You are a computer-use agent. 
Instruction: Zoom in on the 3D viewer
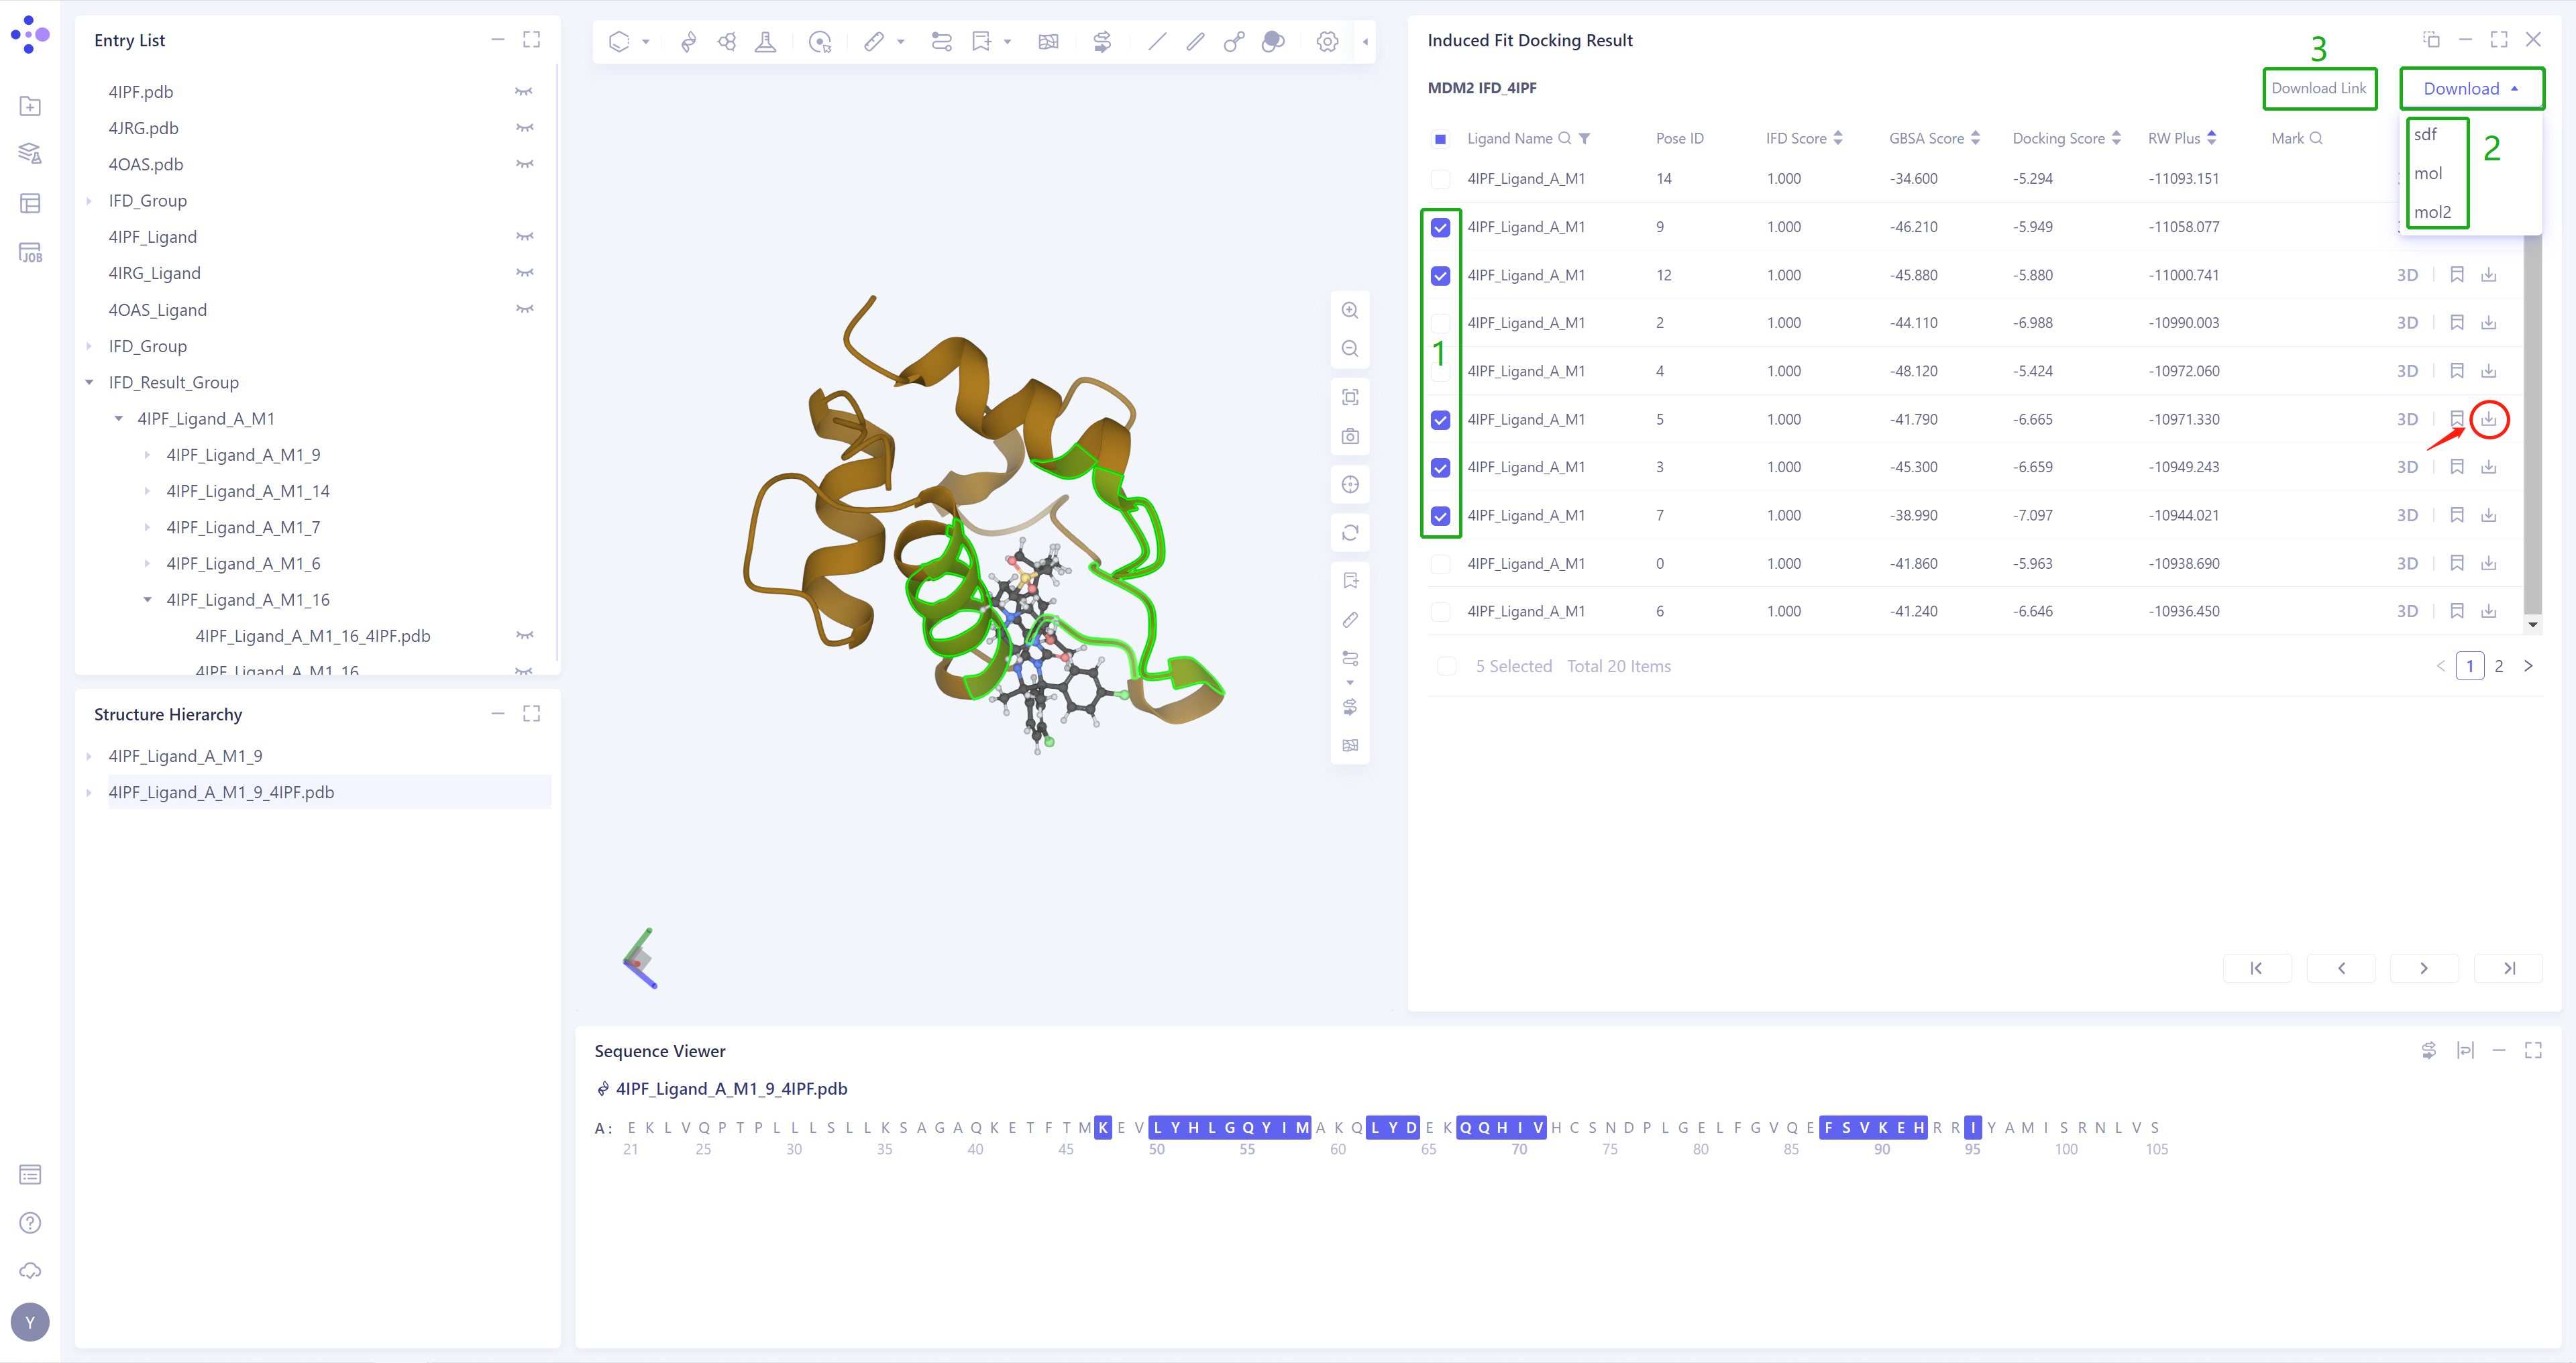[x=1351, y=310]
